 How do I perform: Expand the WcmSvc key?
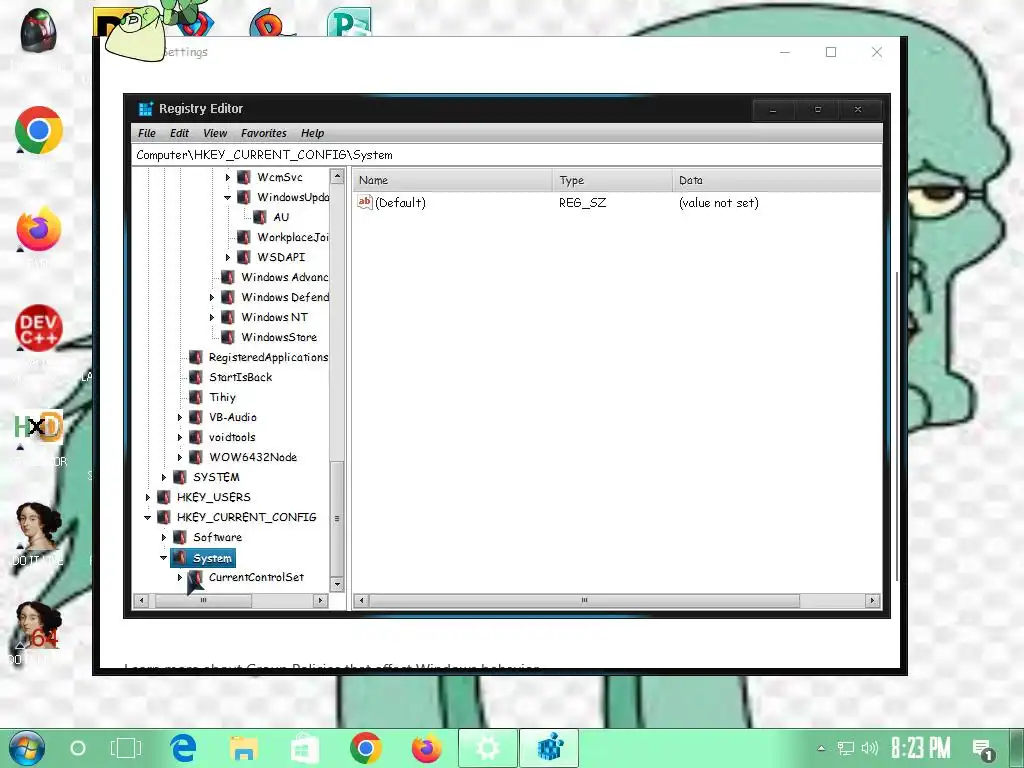point(227,177)
